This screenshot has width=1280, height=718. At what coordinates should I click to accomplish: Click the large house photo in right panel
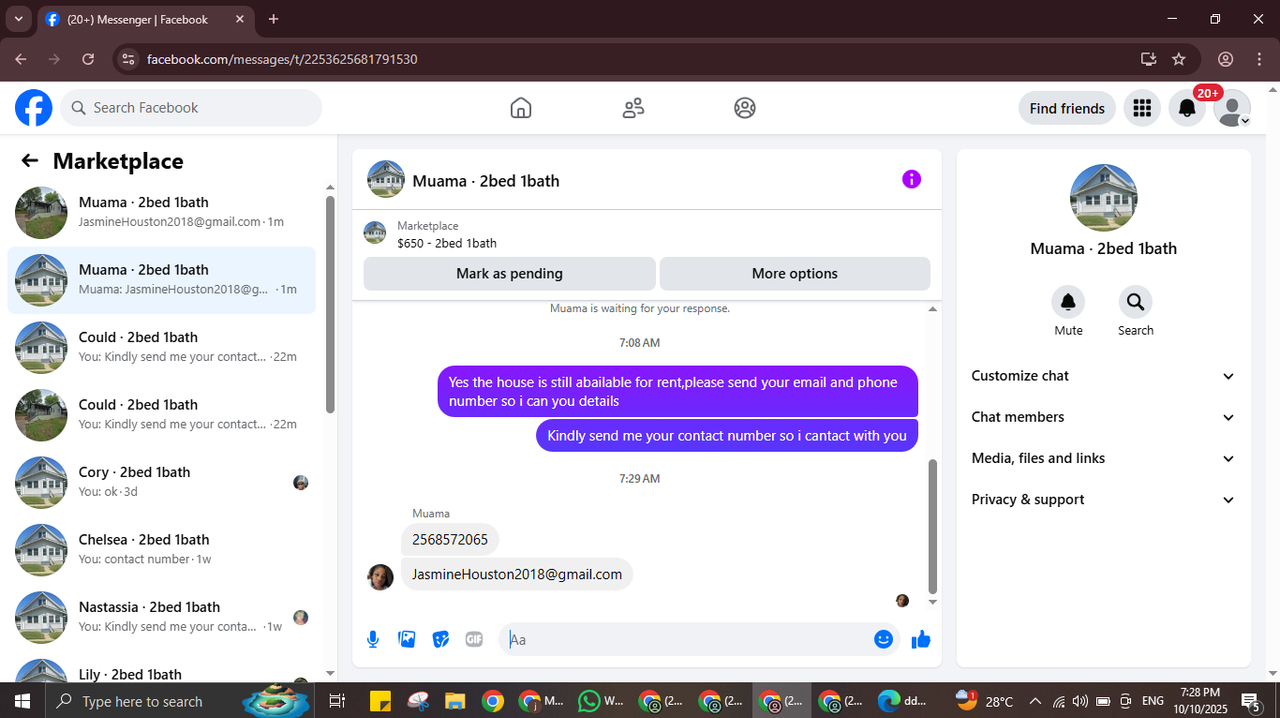(1103, 198)
